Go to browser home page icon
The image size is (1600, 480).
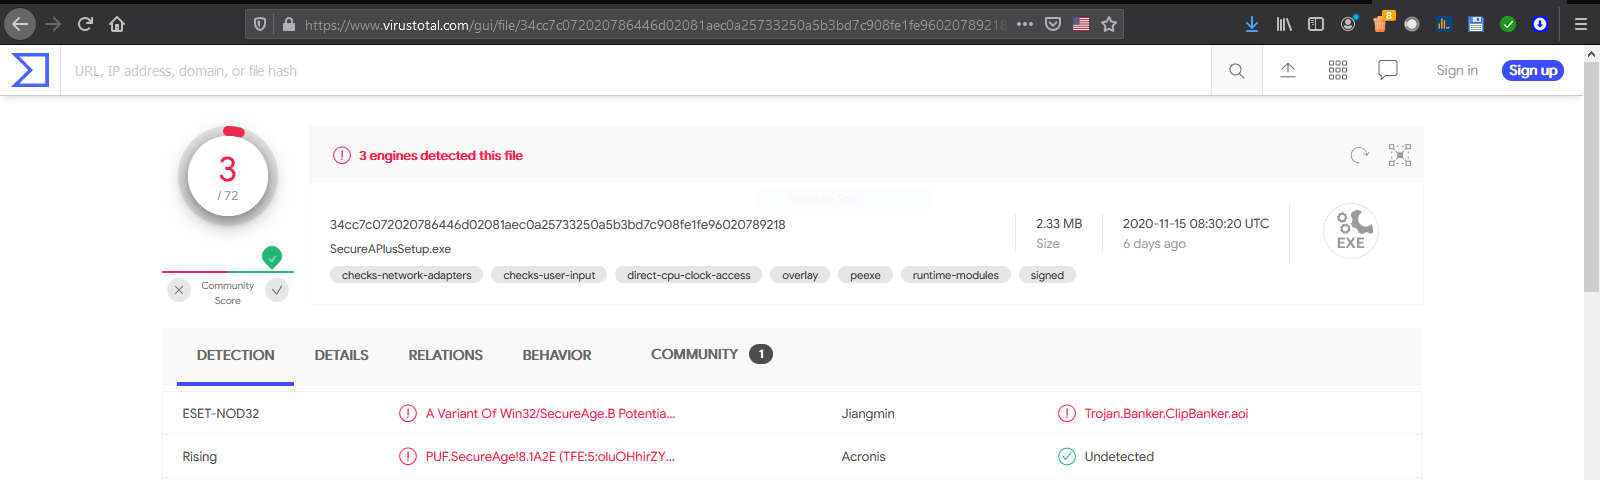[x=117, y=24]
